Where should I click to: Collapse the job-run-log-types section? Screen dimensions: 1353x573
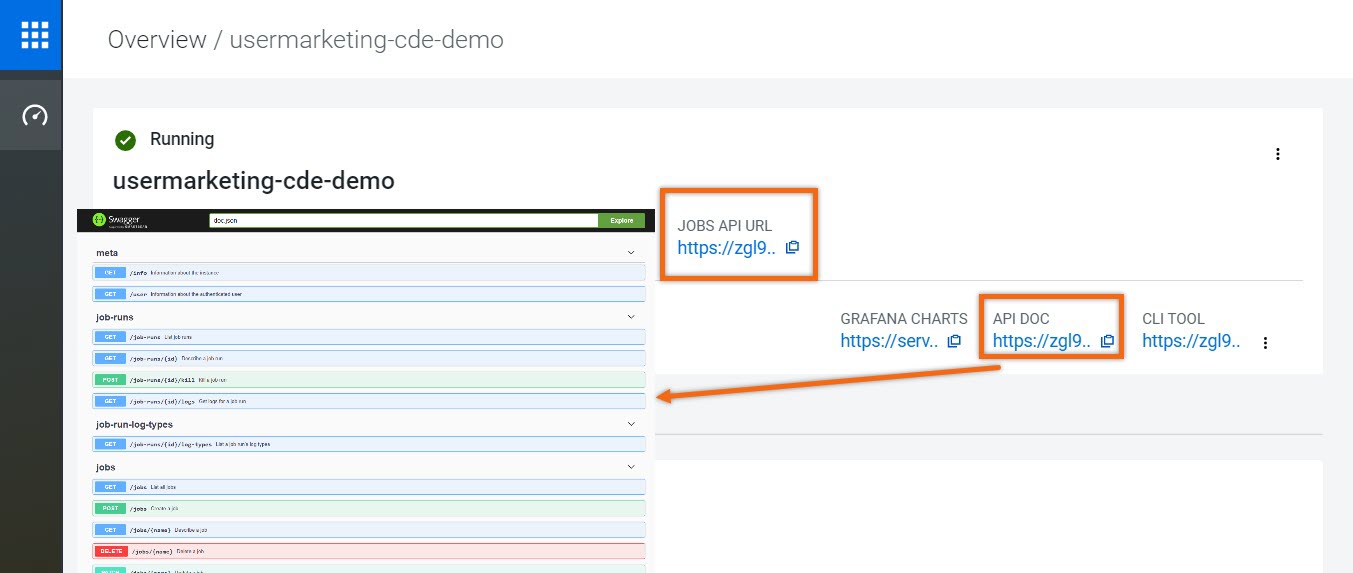(x=630, y=424)
